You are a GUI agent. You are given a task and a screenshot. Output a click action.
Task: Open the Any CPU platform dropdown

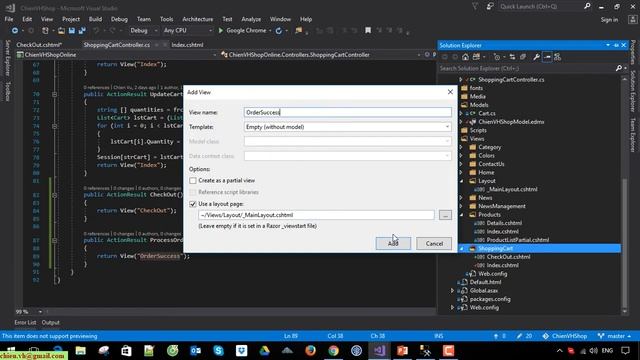[188, 31]
